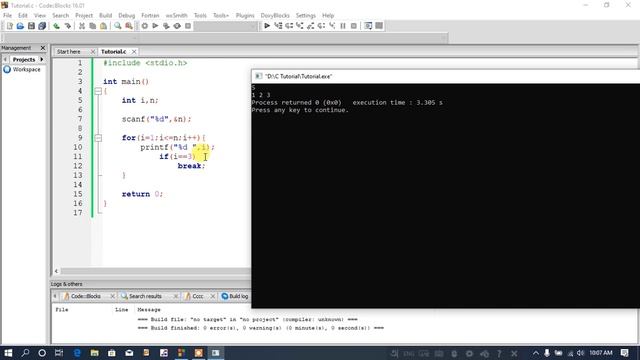Open Replace using the toolbar icon
This screenshot has width=640, height=360.
click(x=129, y=26)
